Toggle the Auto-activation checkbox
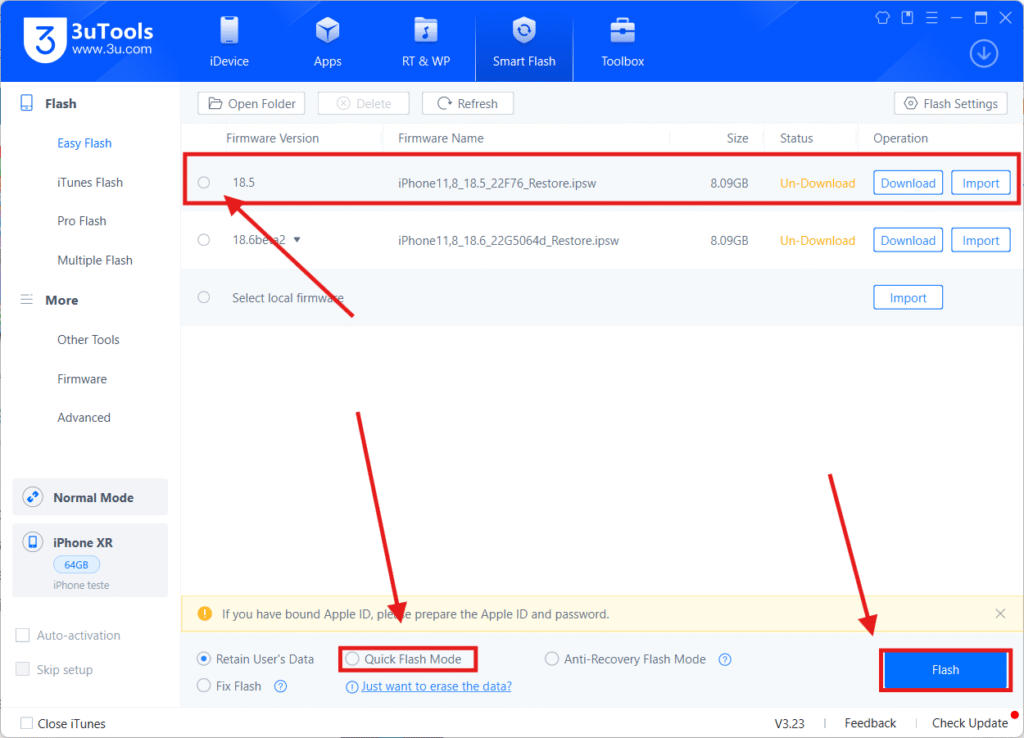Screen dimensions: 1024x738 click(23, 635)
